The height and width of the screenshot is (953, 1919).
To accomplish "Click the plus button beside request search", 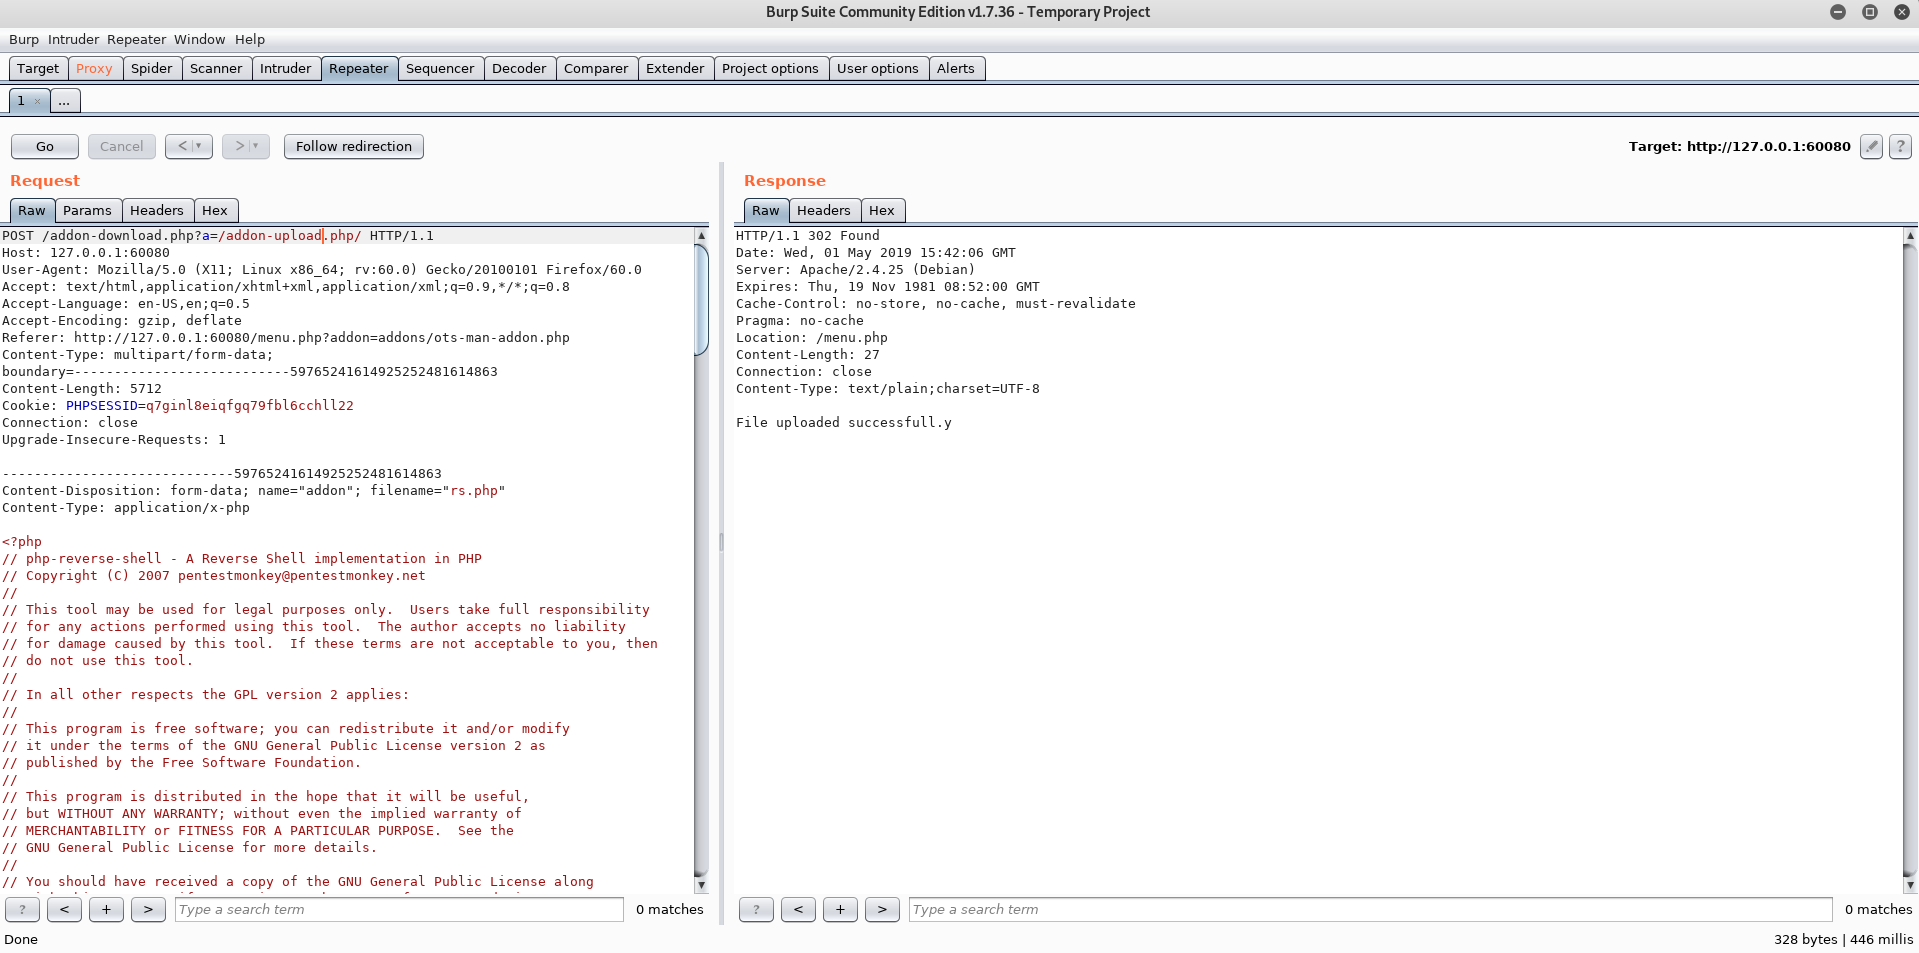I will (x=106, y=909).
